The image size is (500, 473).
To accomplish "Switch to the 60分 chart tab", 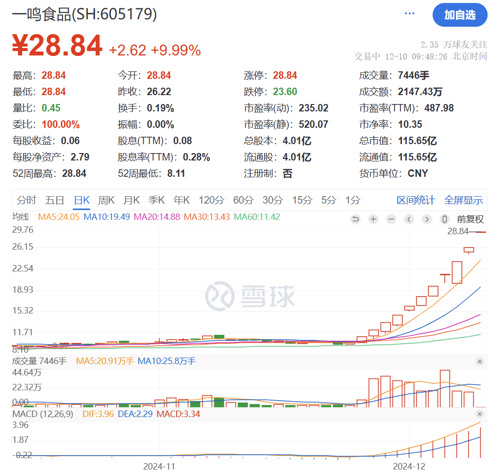I will [x=243, y=200].
